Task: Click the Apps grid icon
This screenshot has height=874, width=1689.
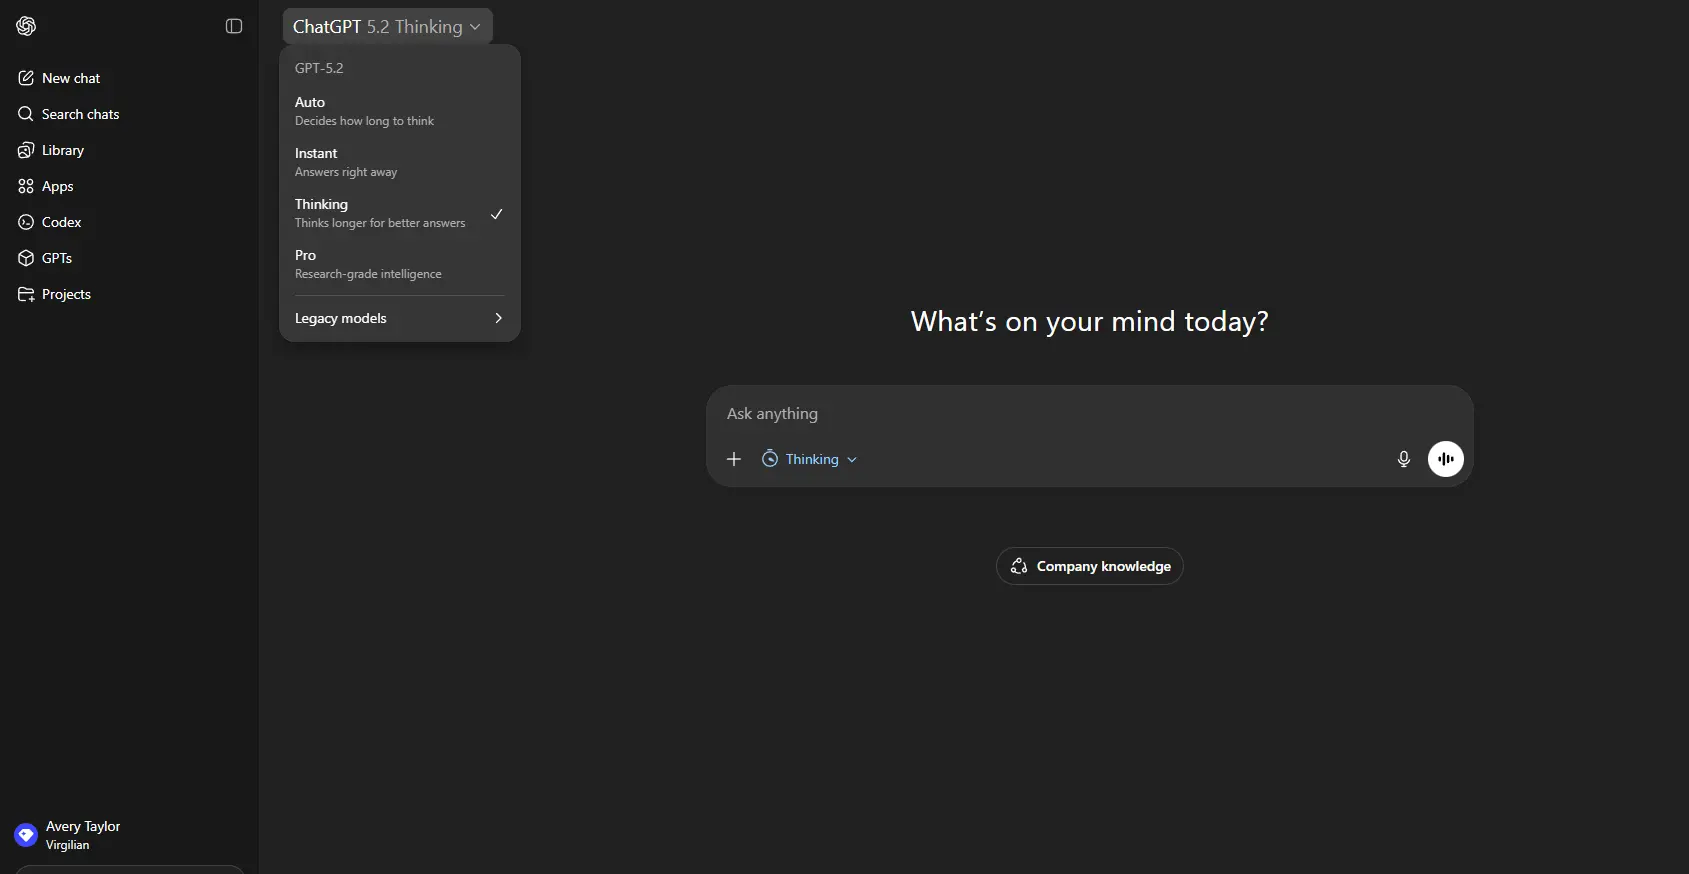Action: [x=26, y=186]
